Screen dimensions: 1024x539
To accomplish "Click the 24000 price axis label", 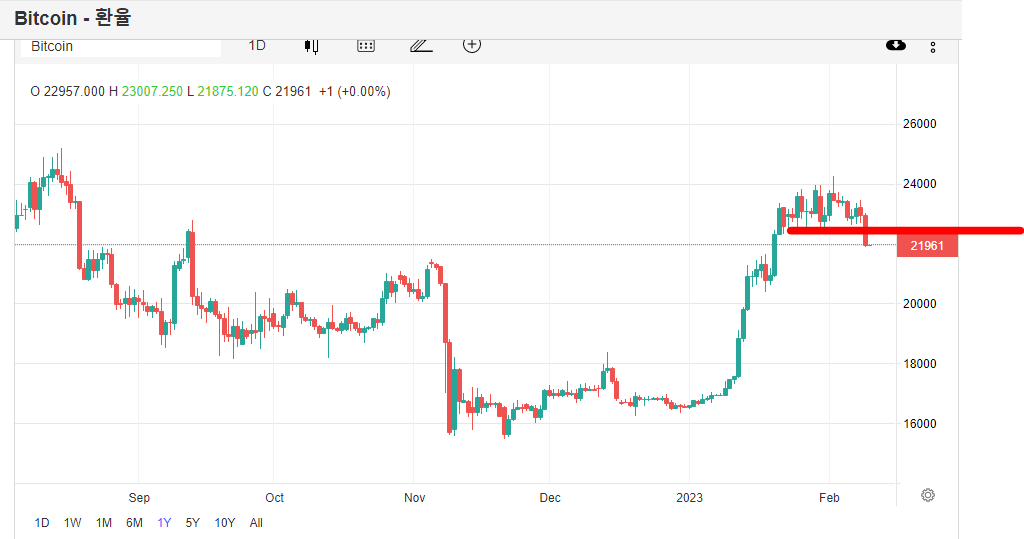I will 920,184.
